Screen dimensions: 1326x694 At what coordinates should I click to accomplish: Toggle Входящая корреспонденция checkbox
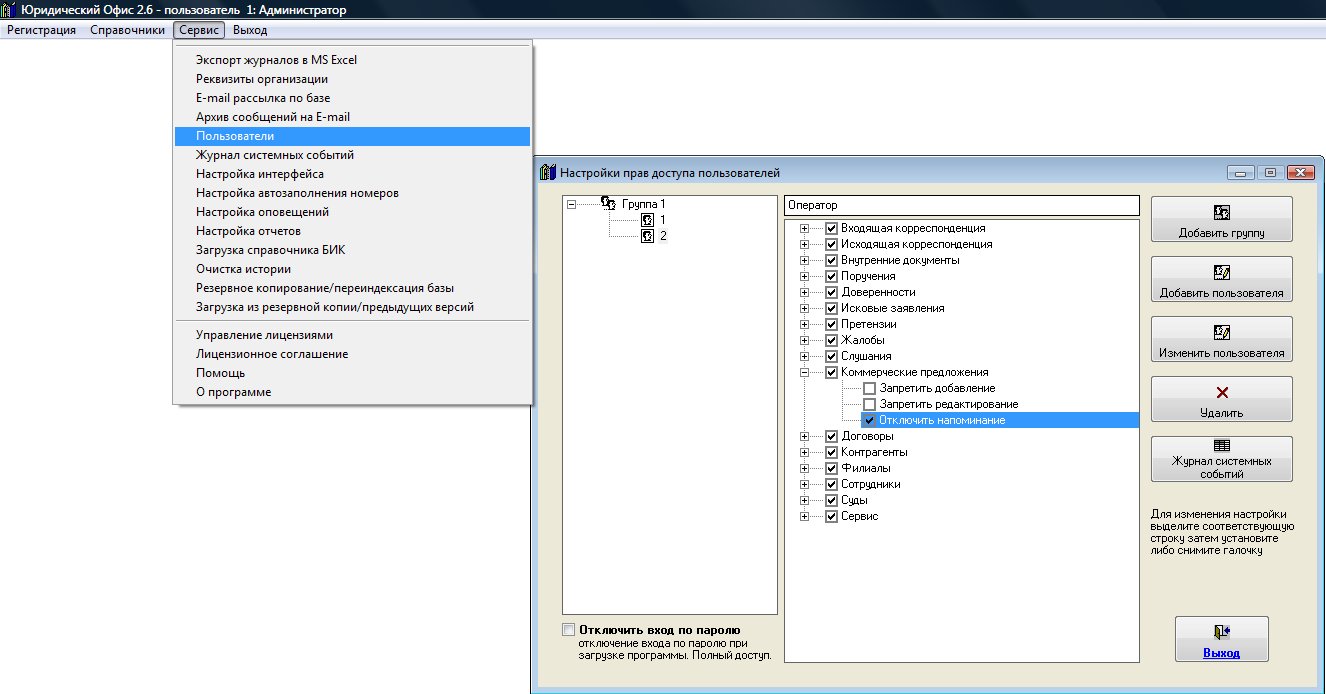[x=831, y=228]
